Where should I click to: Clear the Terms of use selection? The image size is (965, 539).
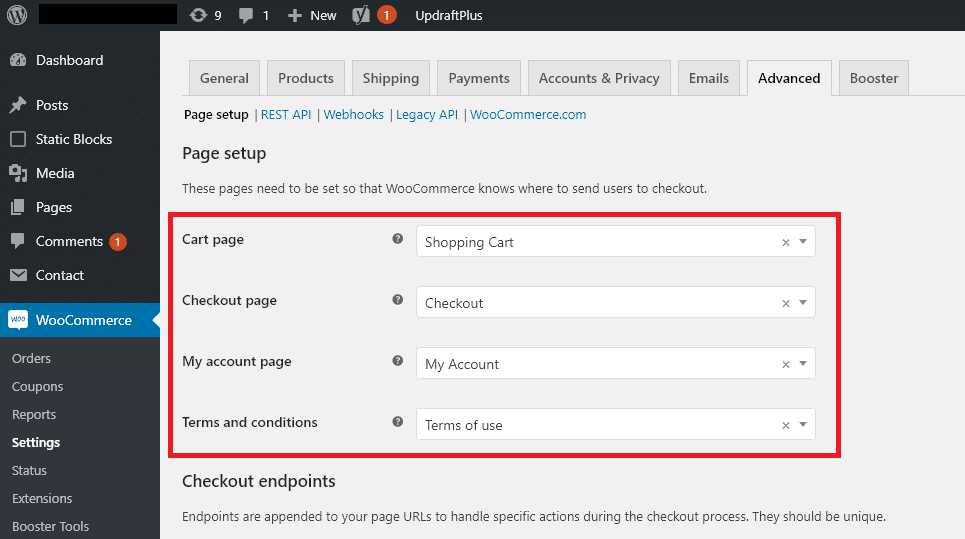785,425
